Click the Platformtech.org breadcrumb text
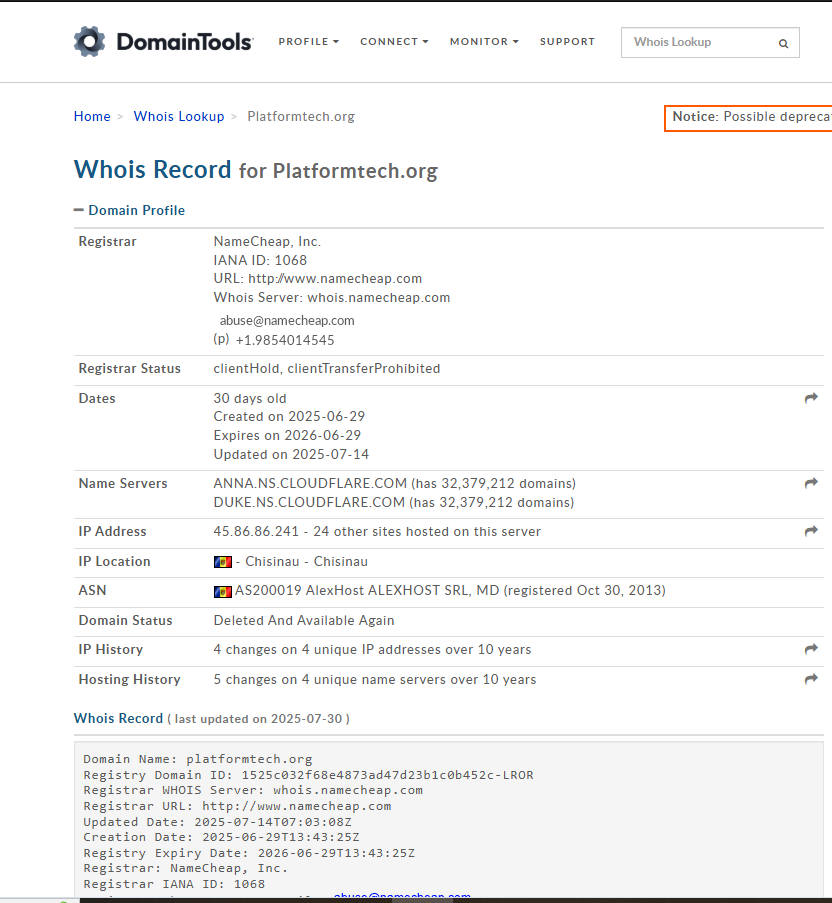This screenshot has width=832, height=903. coord(301,116)
